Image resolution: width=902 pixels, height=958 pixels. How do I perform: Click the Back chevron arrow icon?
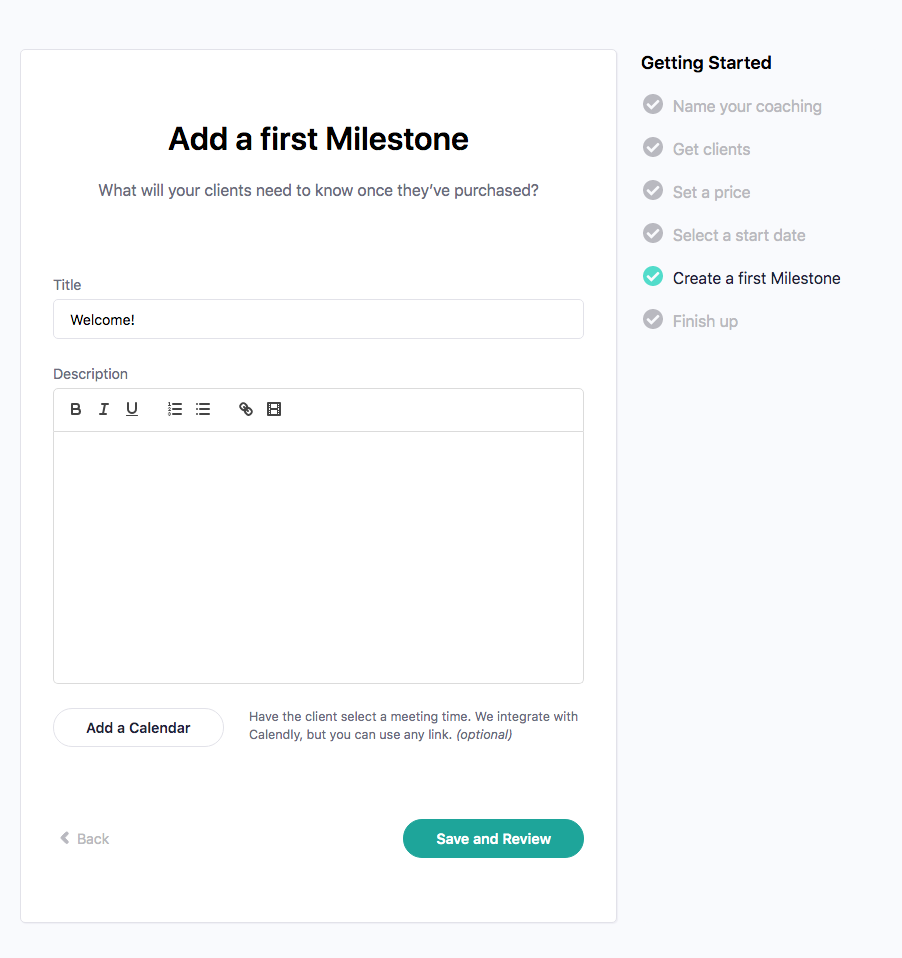tap(65, 838)
